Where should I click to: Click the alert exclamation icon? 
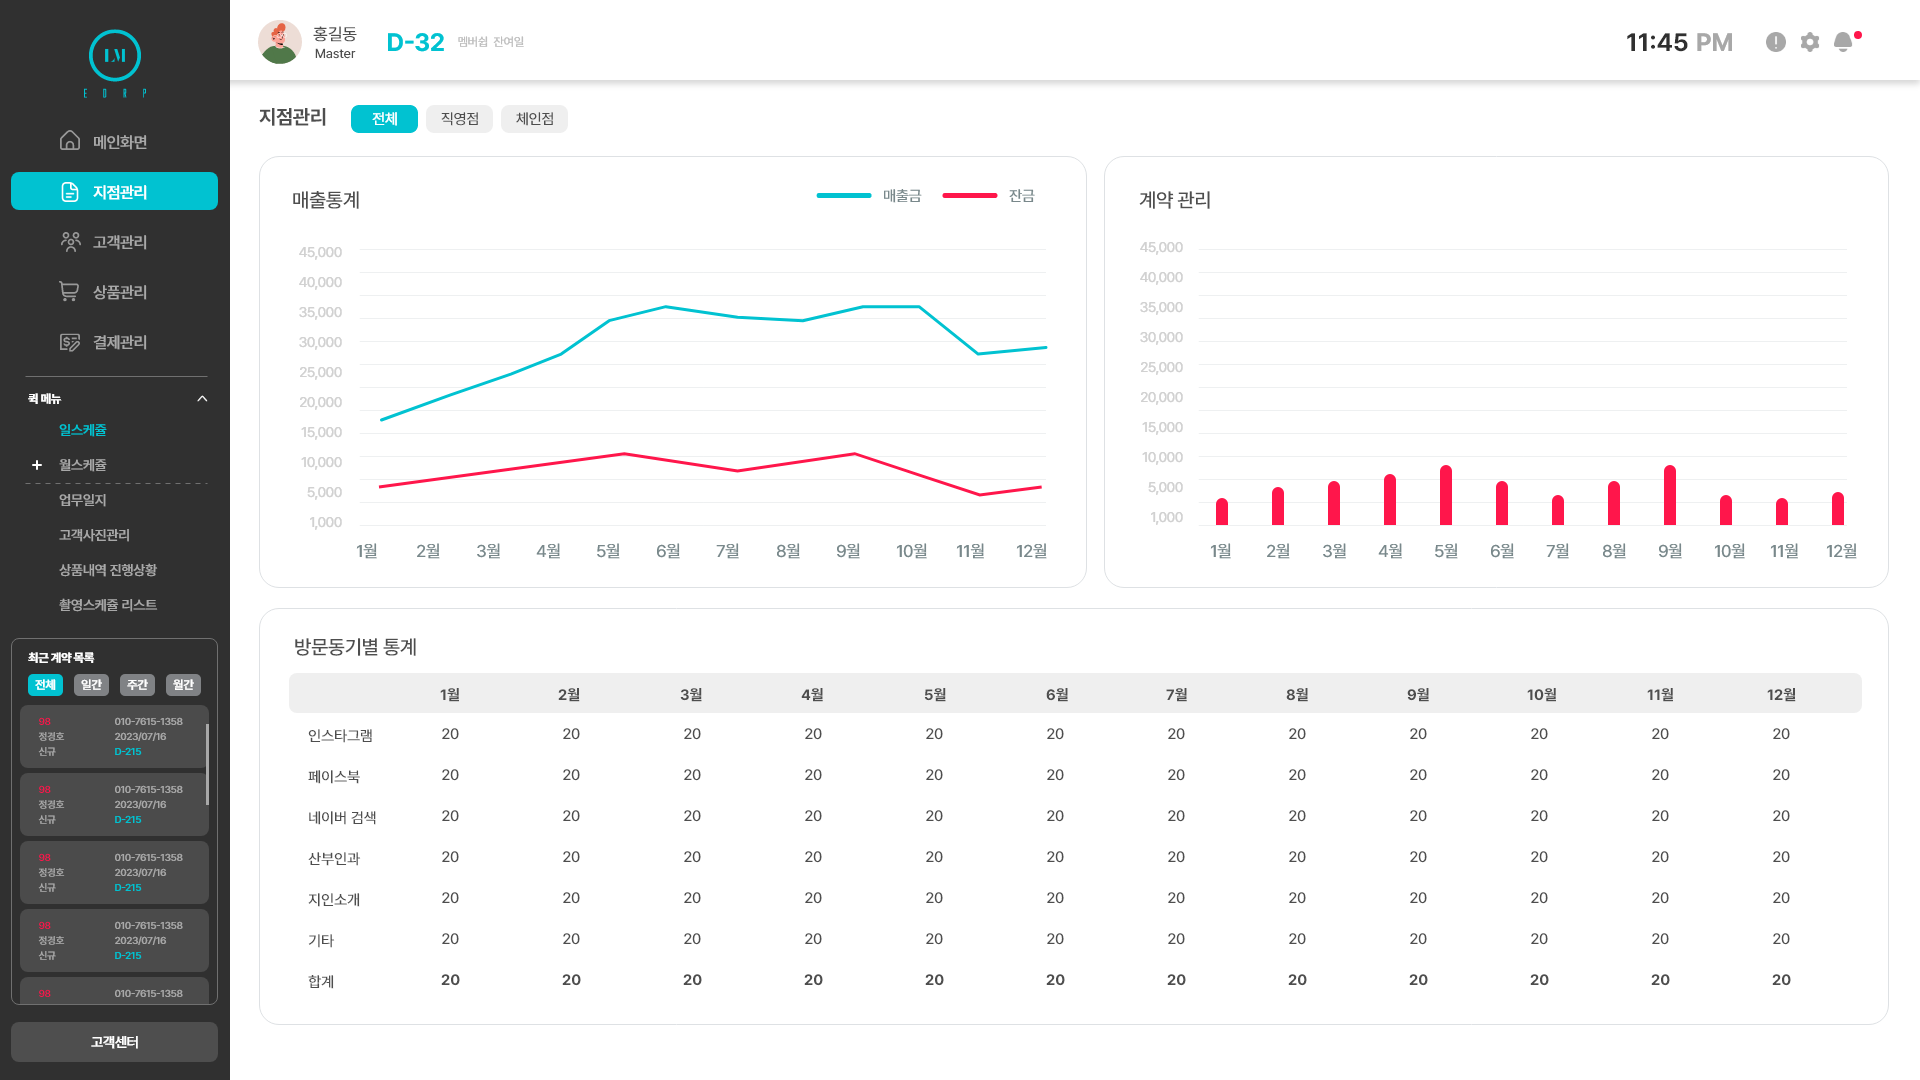[x=1776, y=42]
